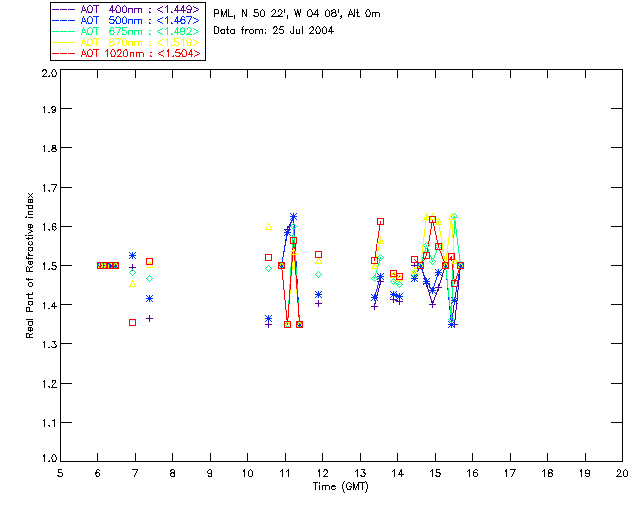Screen dimensions: 640x512
Task: Click the x-axis tick label 20
Action: pos(622,473)
